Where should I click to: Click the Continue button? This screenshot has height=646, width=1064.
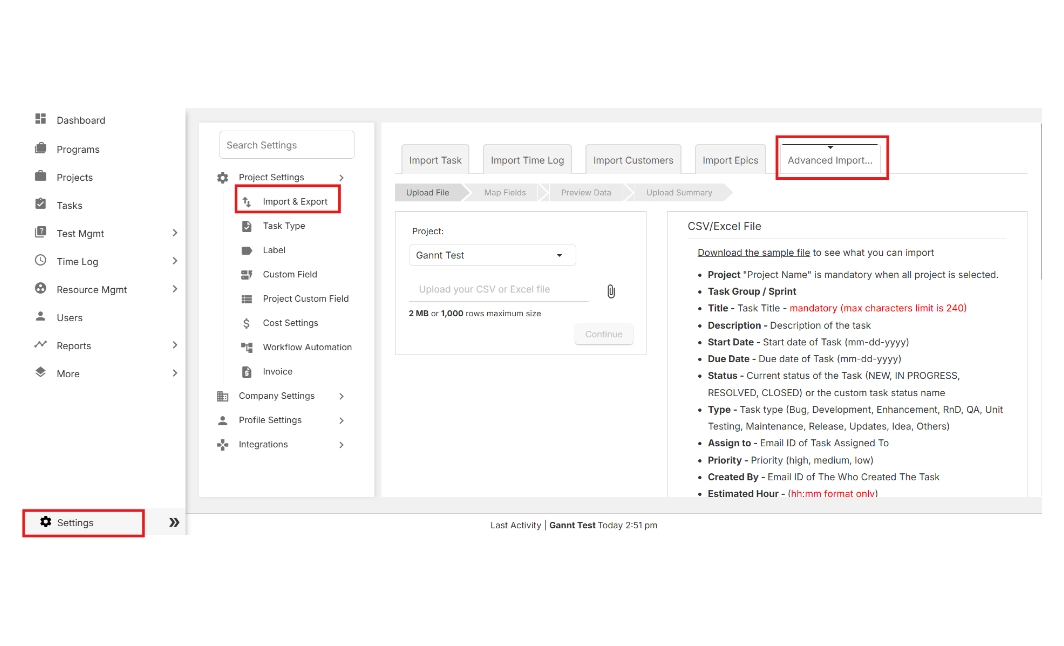(603, 334)
